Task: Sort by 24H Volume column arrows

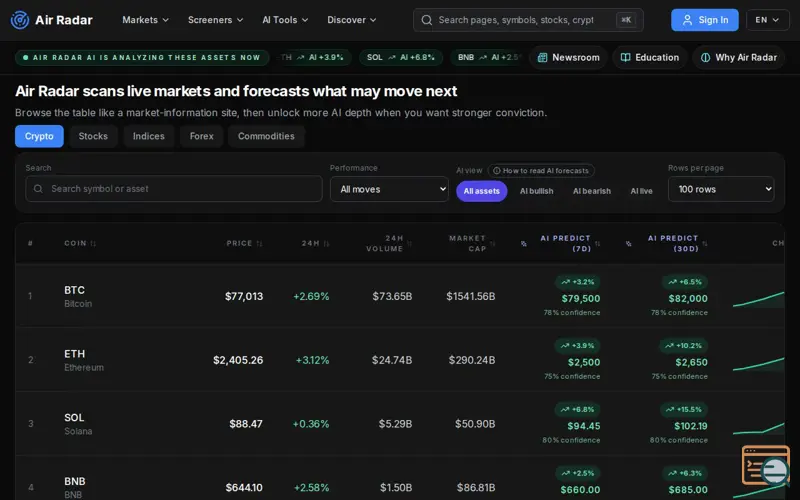Action: [x=409, y=243]
